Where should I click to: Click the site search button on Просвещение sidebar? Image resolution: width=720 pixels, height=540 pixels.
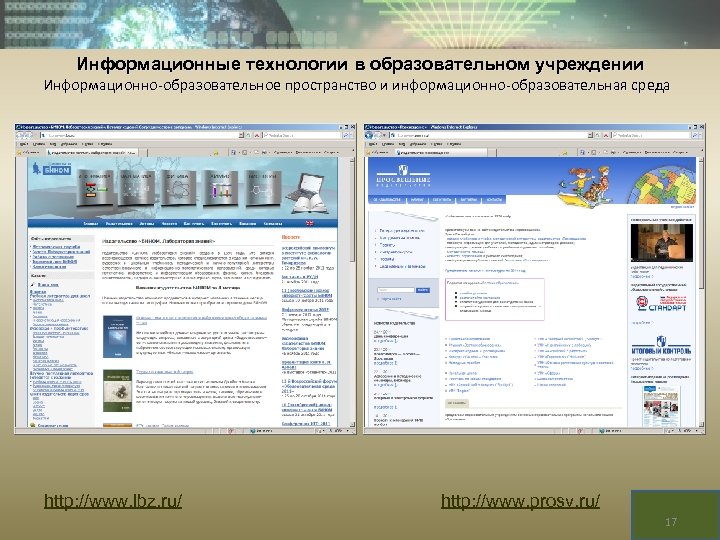tap(422, 290)
